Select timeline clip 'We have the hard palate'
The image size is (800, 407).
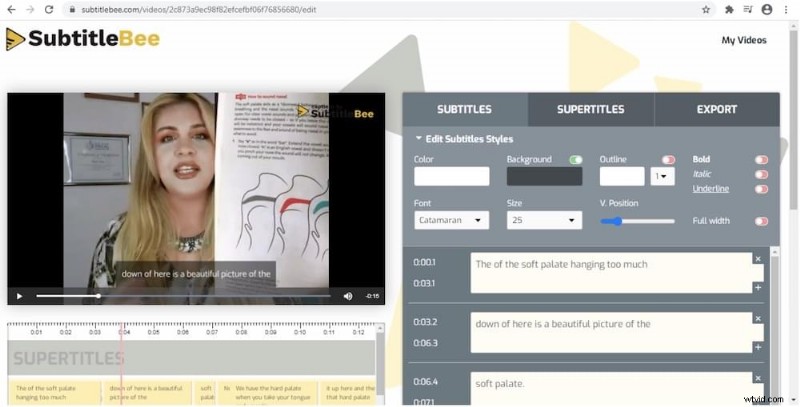click(269, 392)
